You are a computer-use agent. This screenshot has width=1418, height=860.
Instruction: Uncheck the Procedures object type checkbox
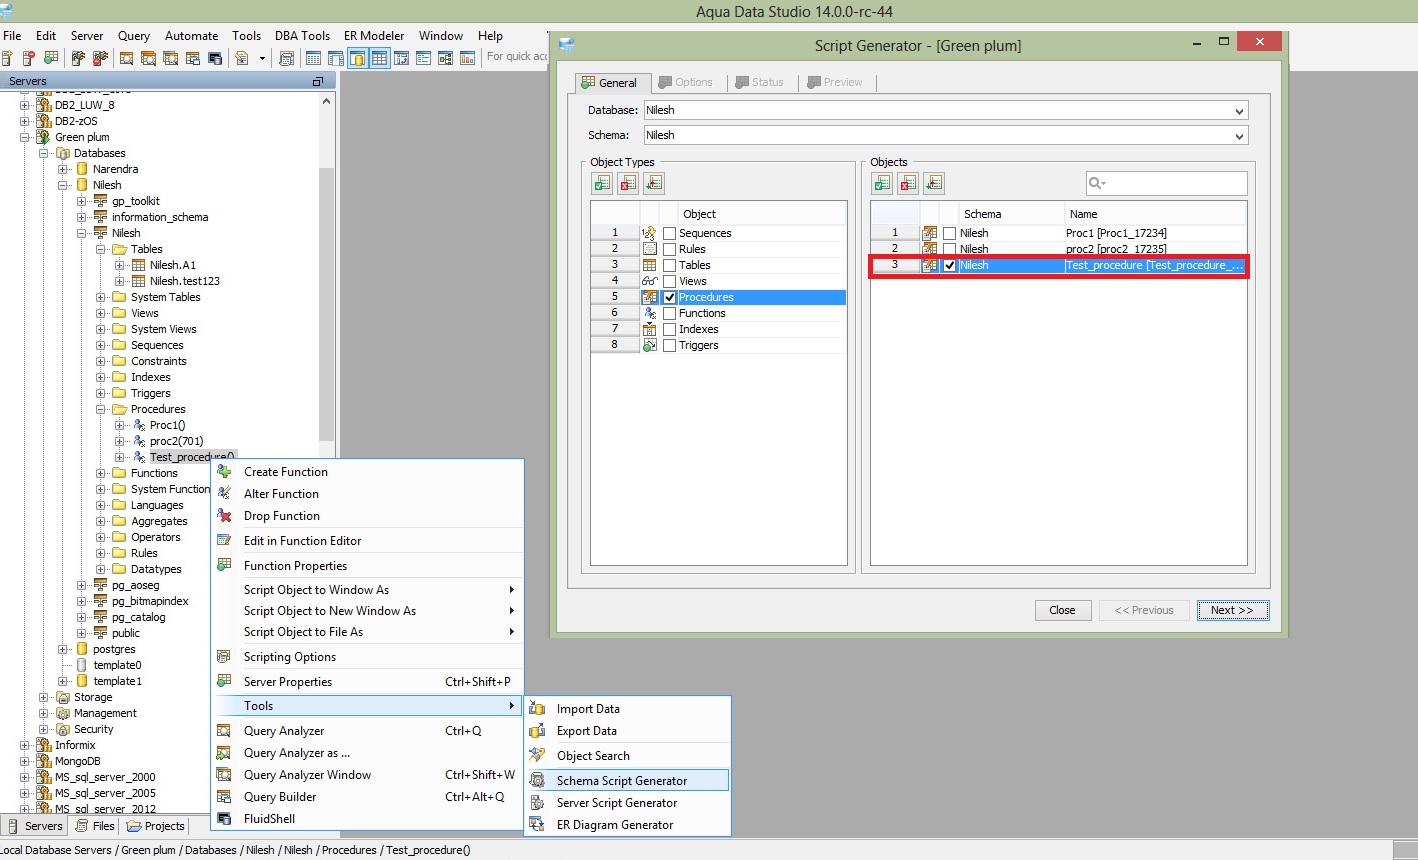(x=670, y=297)
